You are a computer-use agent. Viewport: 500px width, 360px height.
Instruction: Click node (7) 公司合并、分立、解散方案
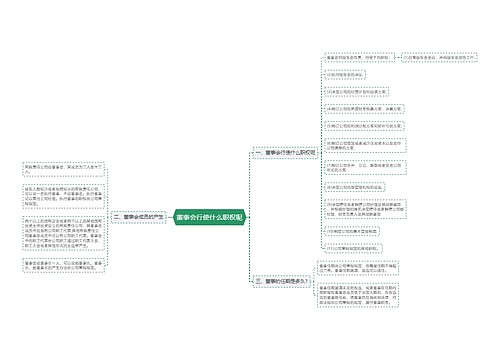tap(365, 167)
